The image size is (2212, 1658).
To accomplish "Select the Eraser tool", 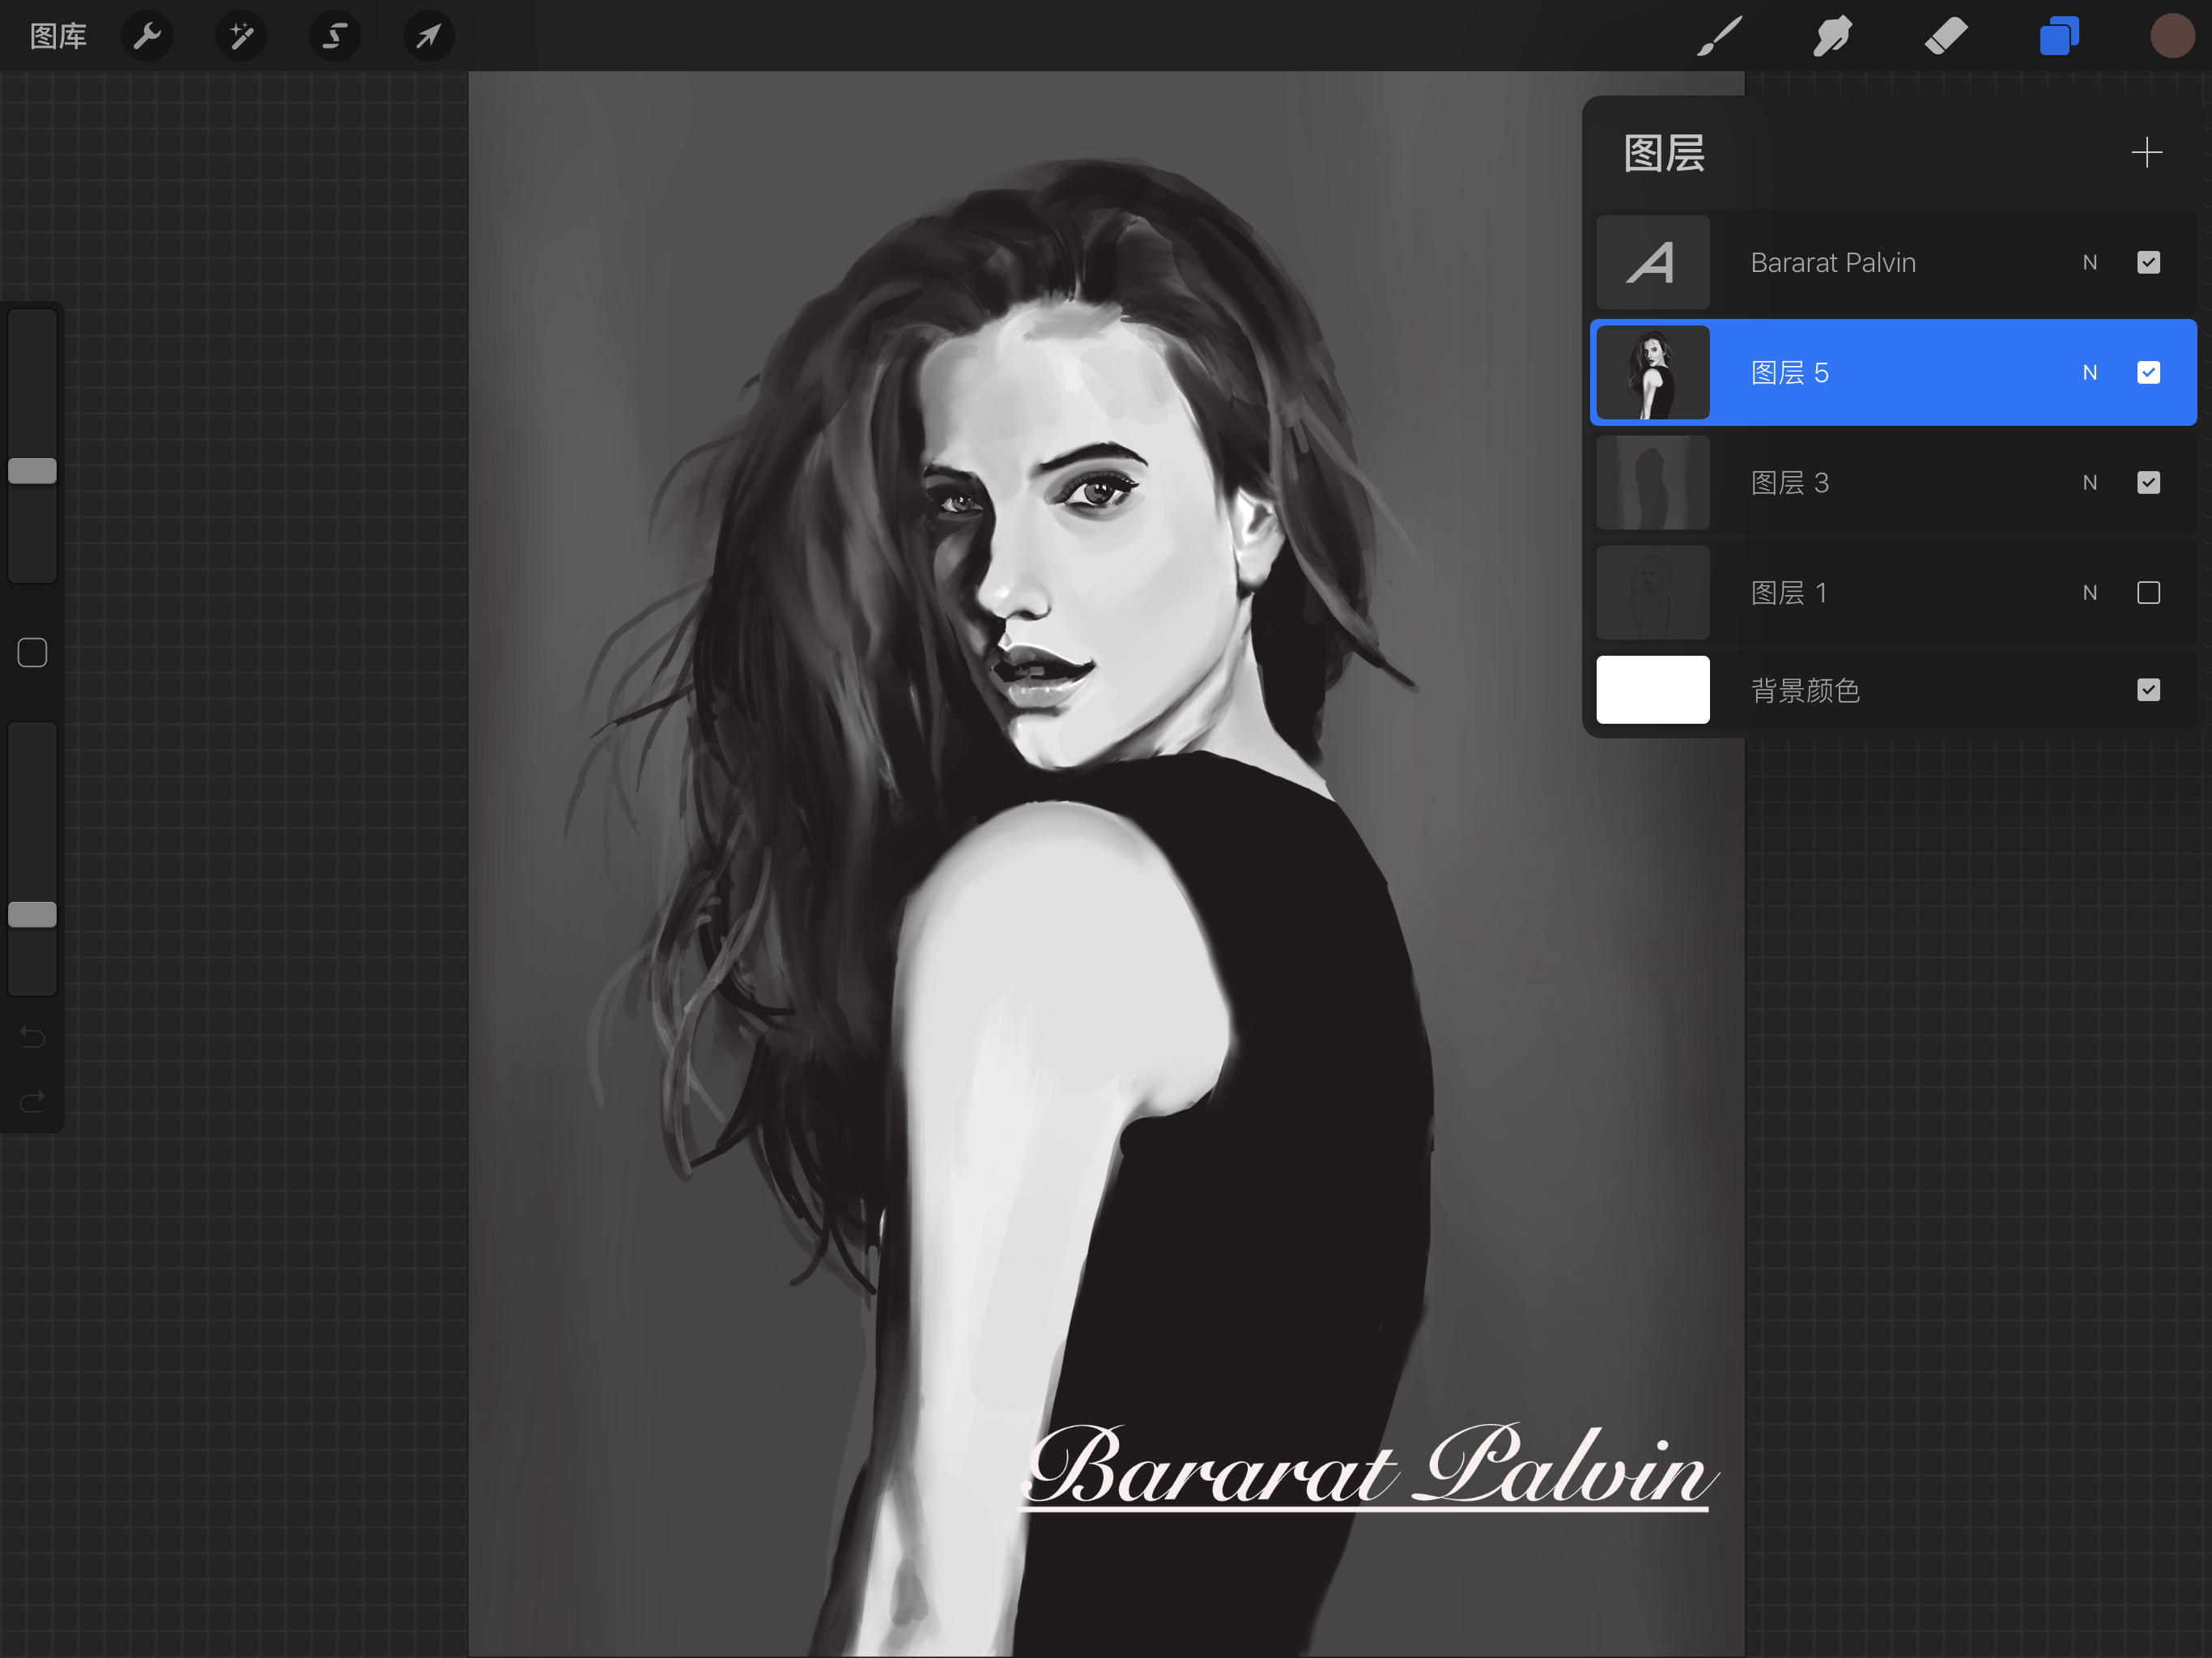I will point(1946,36).
